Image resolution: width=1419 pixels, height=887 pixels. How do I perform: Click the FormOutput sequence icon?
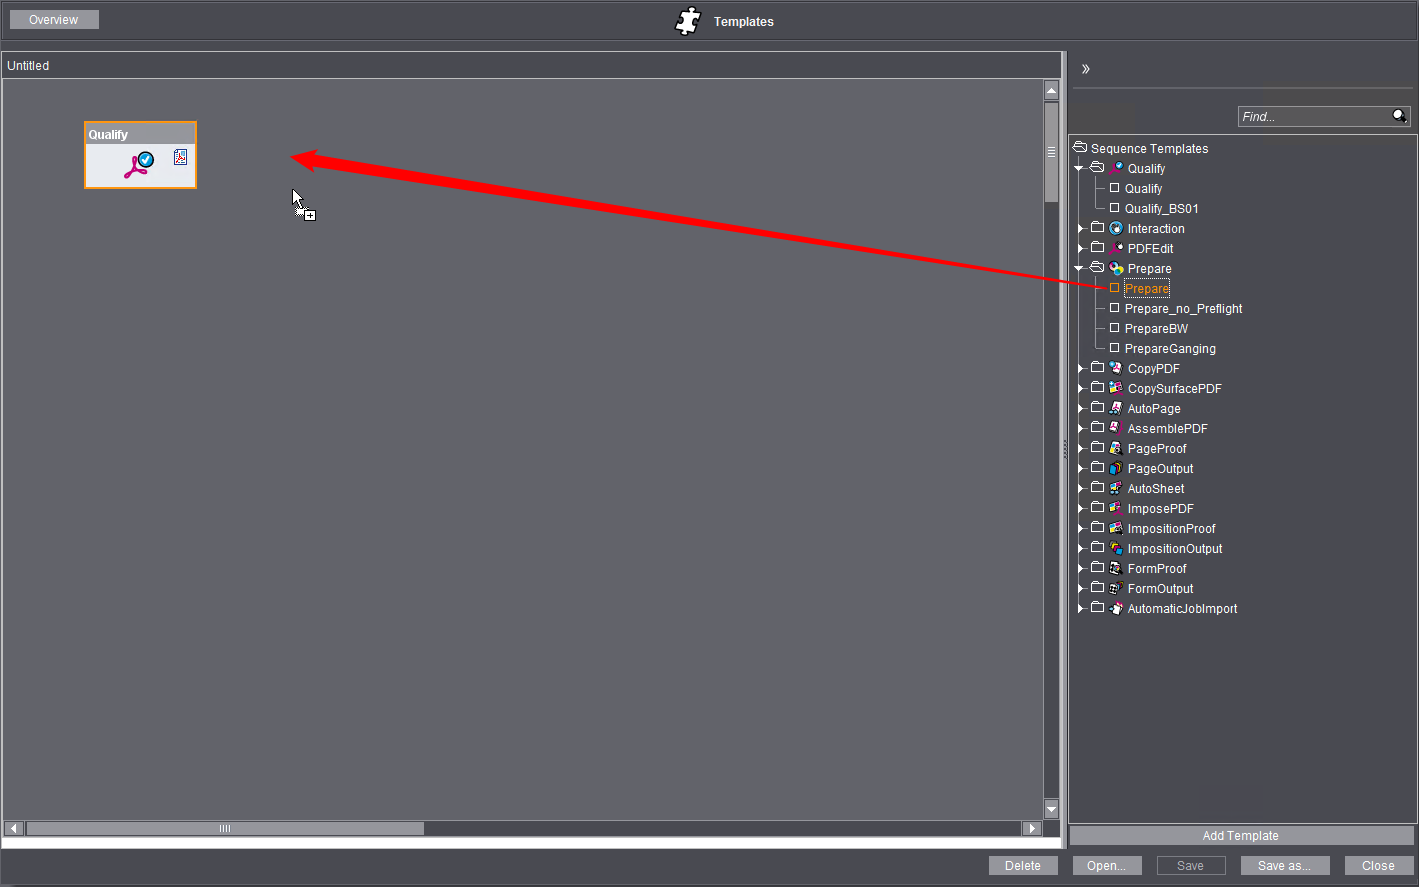(1116, 588)
